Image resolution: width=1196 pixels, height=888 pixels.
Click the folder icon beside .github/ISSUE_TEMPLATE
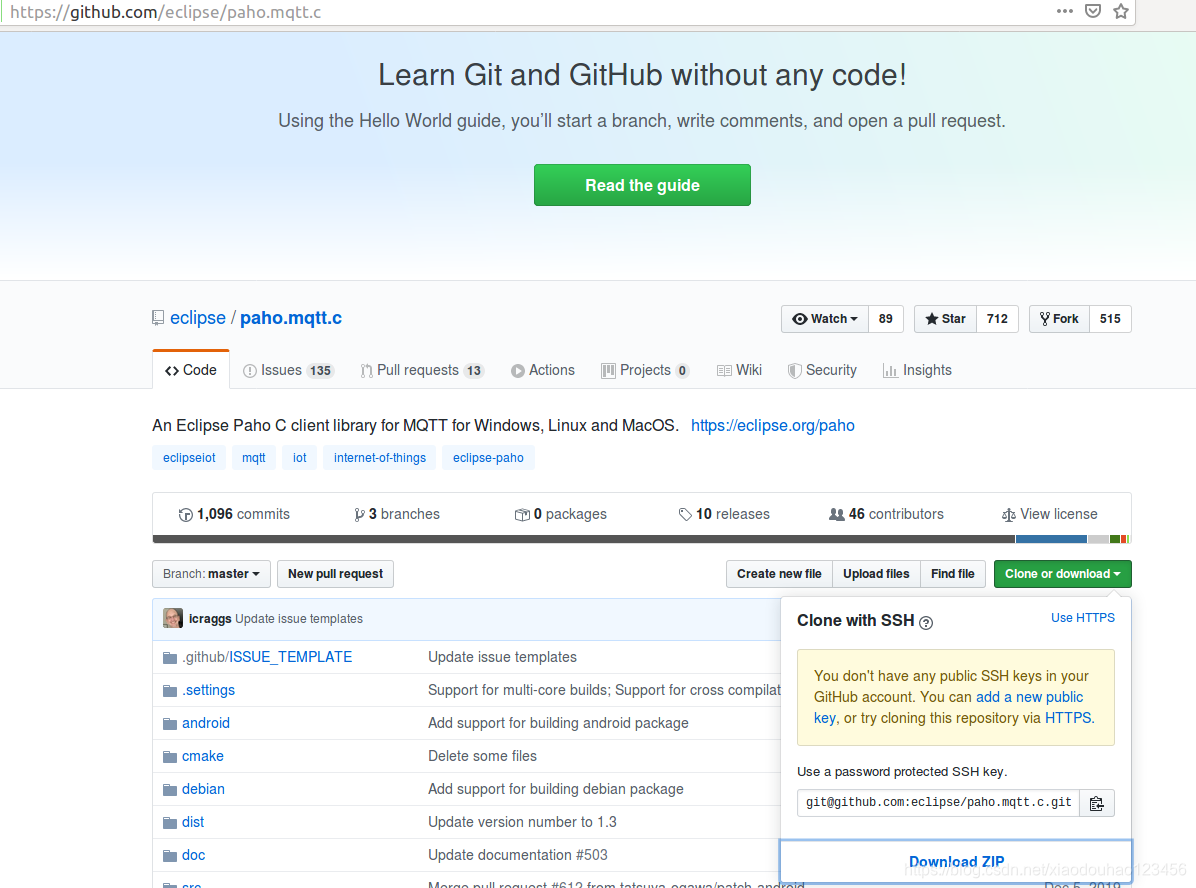tap(170, 658)
